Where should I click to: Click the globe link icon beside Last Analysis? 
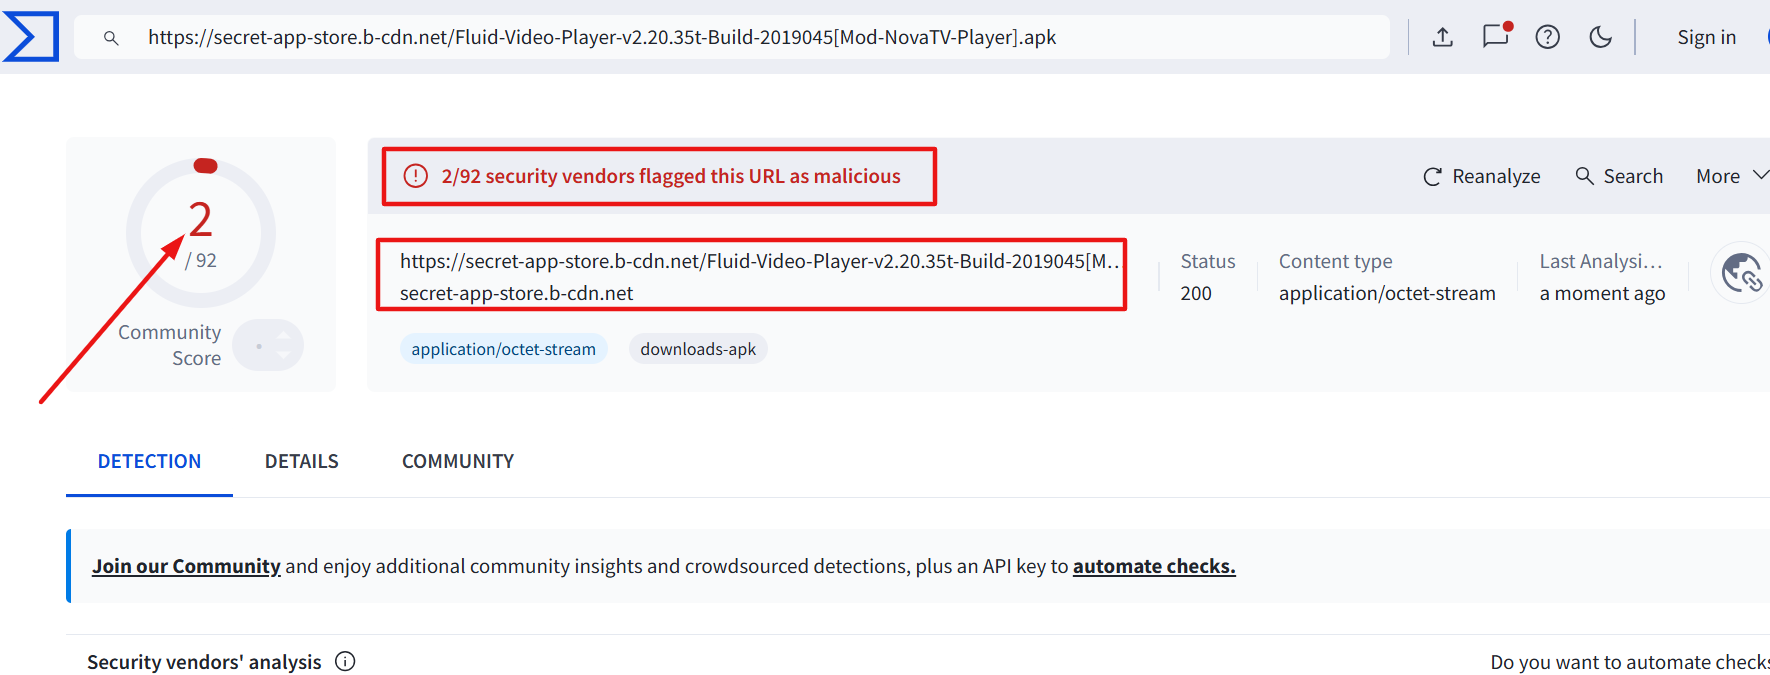pos(1741,272)
